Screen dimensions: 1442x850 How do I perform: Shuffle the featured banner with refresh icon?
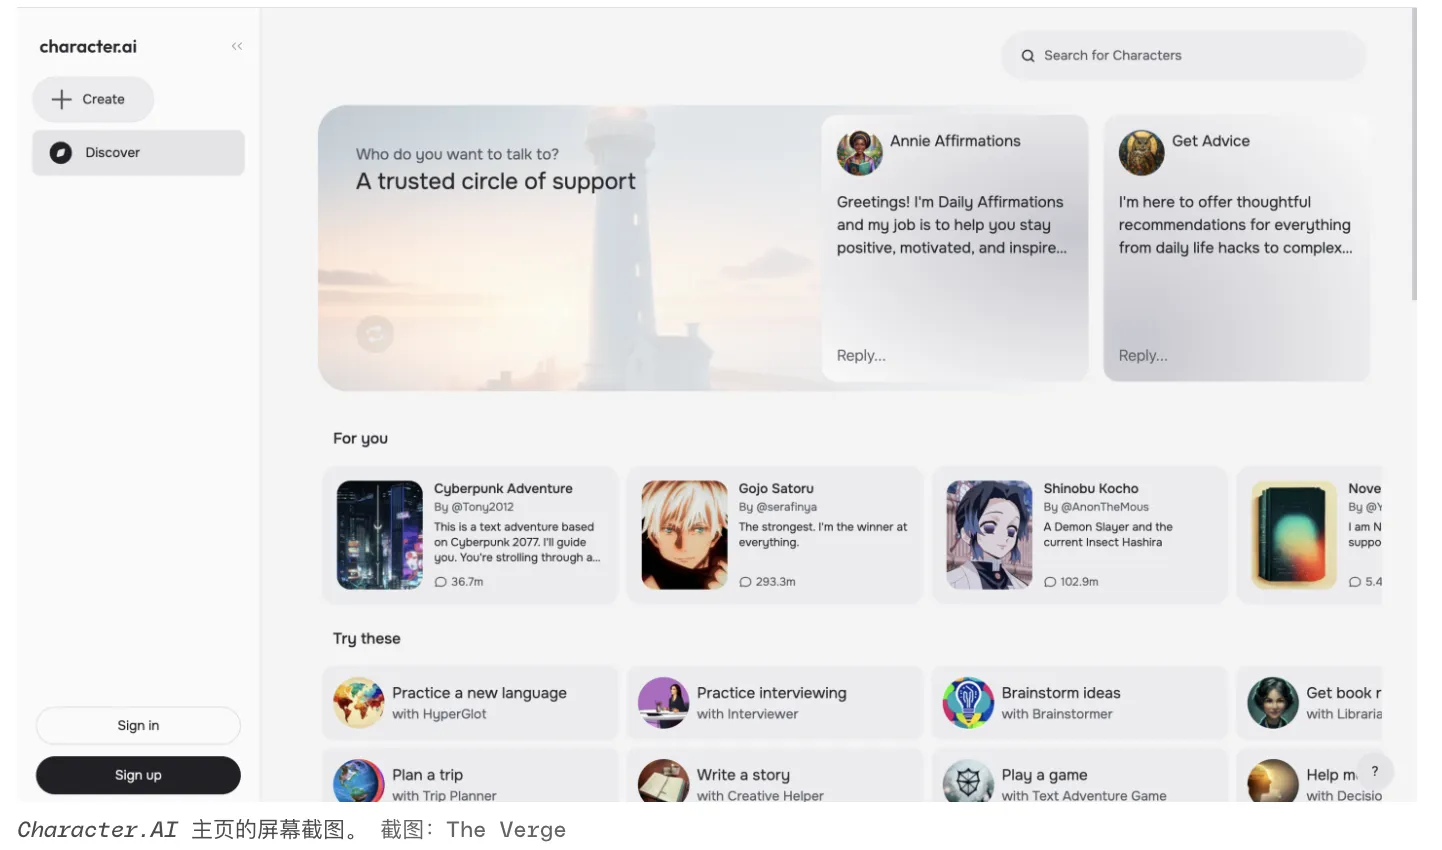(375, 333)
